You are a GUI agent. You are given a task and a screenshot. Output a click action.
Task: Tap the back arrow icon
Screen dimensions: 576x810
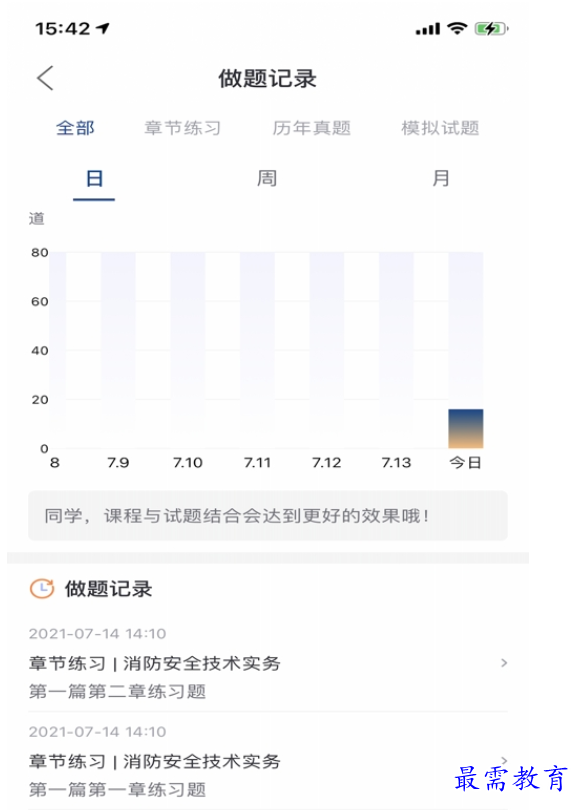[45, 79]
